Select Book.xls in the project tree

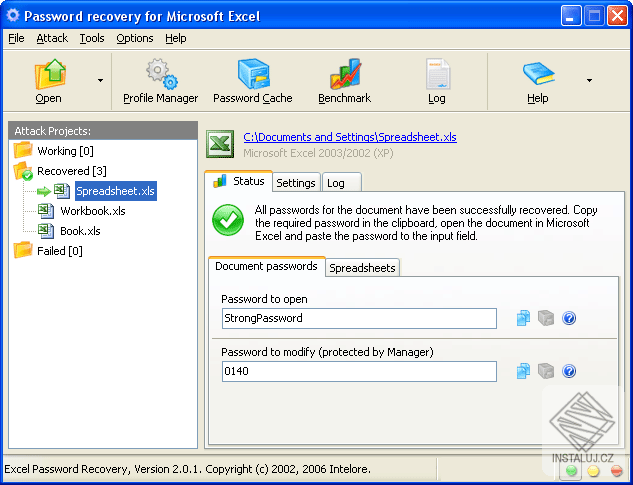pos(80,231)
